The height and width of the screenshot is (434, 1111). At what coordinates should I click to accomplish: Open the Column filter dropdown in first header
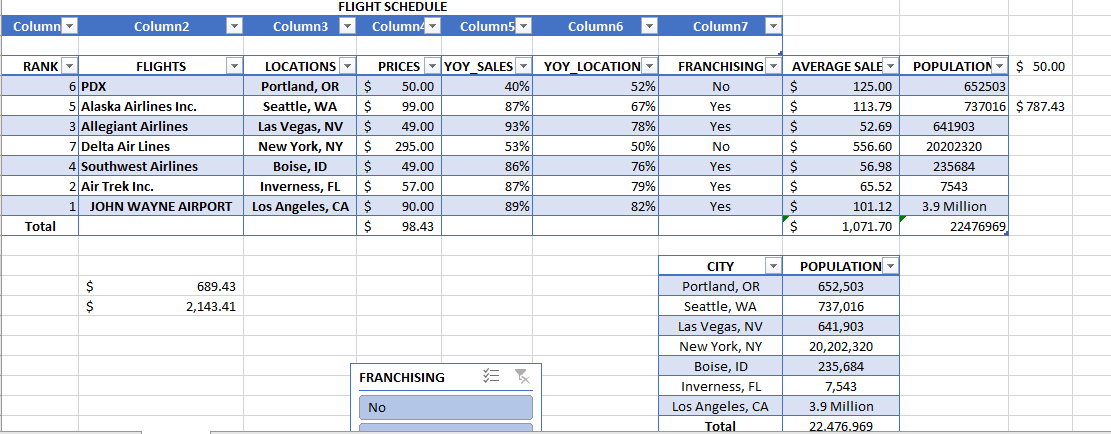69,27
